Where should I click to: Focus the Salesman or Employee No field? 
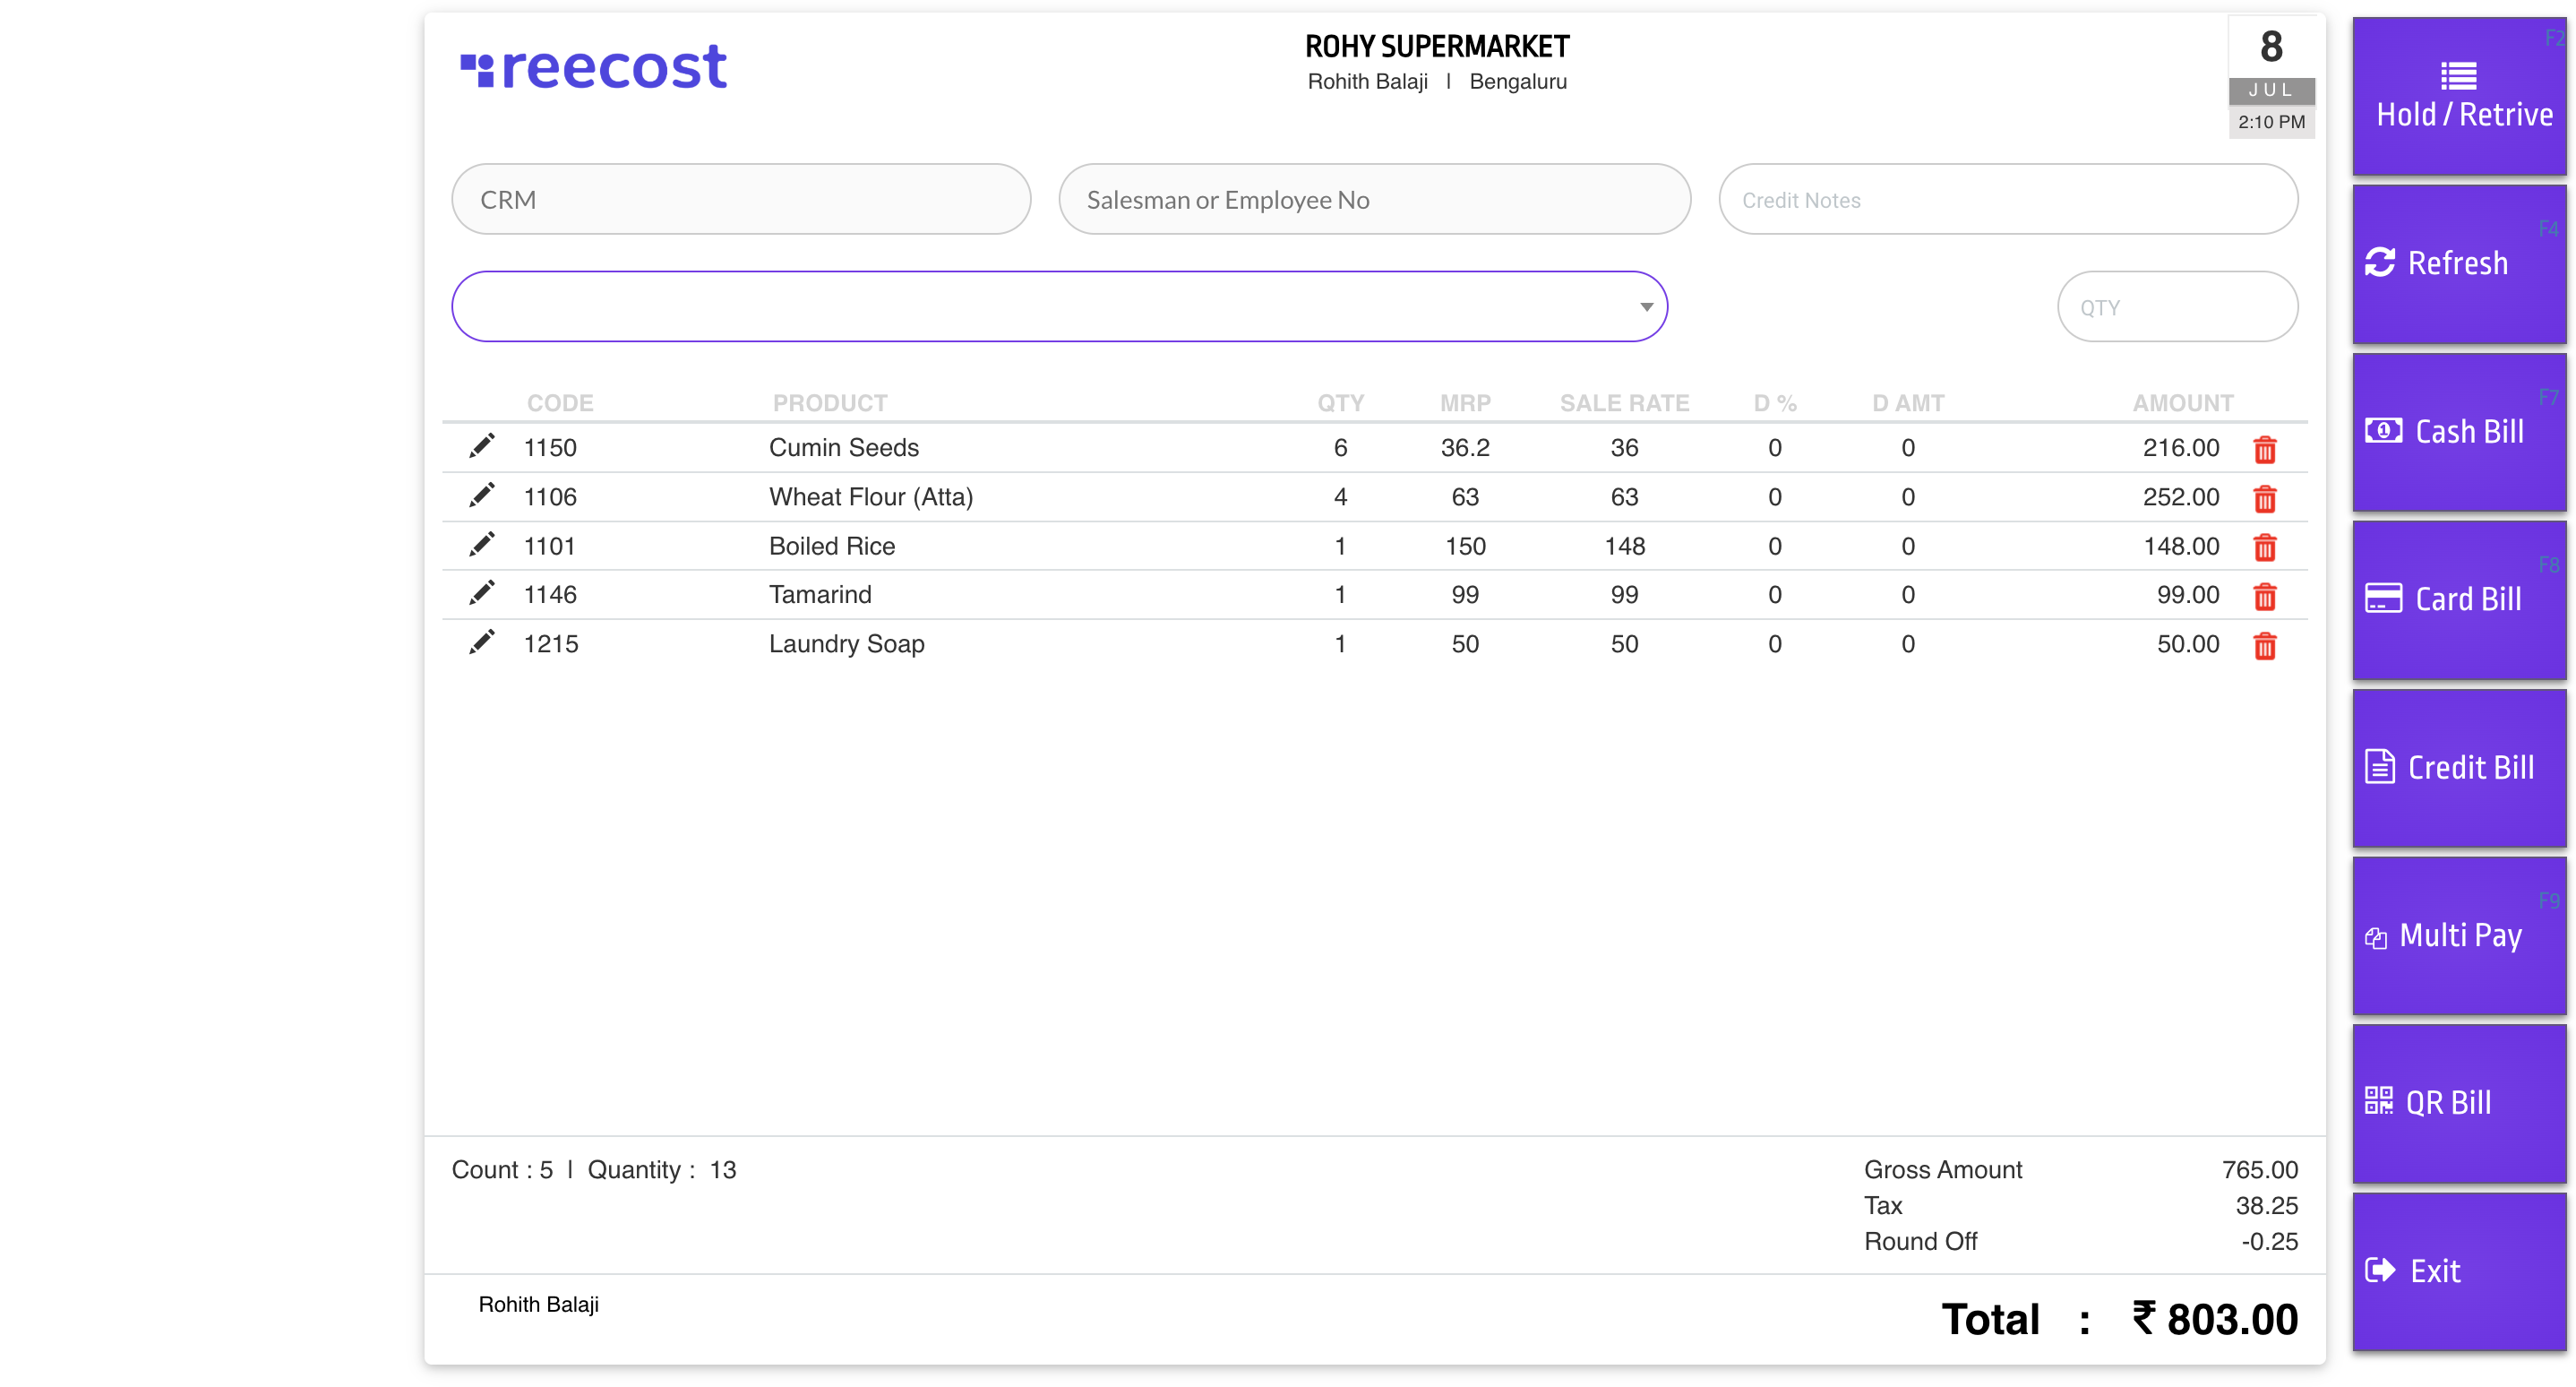click(1374, 200)
